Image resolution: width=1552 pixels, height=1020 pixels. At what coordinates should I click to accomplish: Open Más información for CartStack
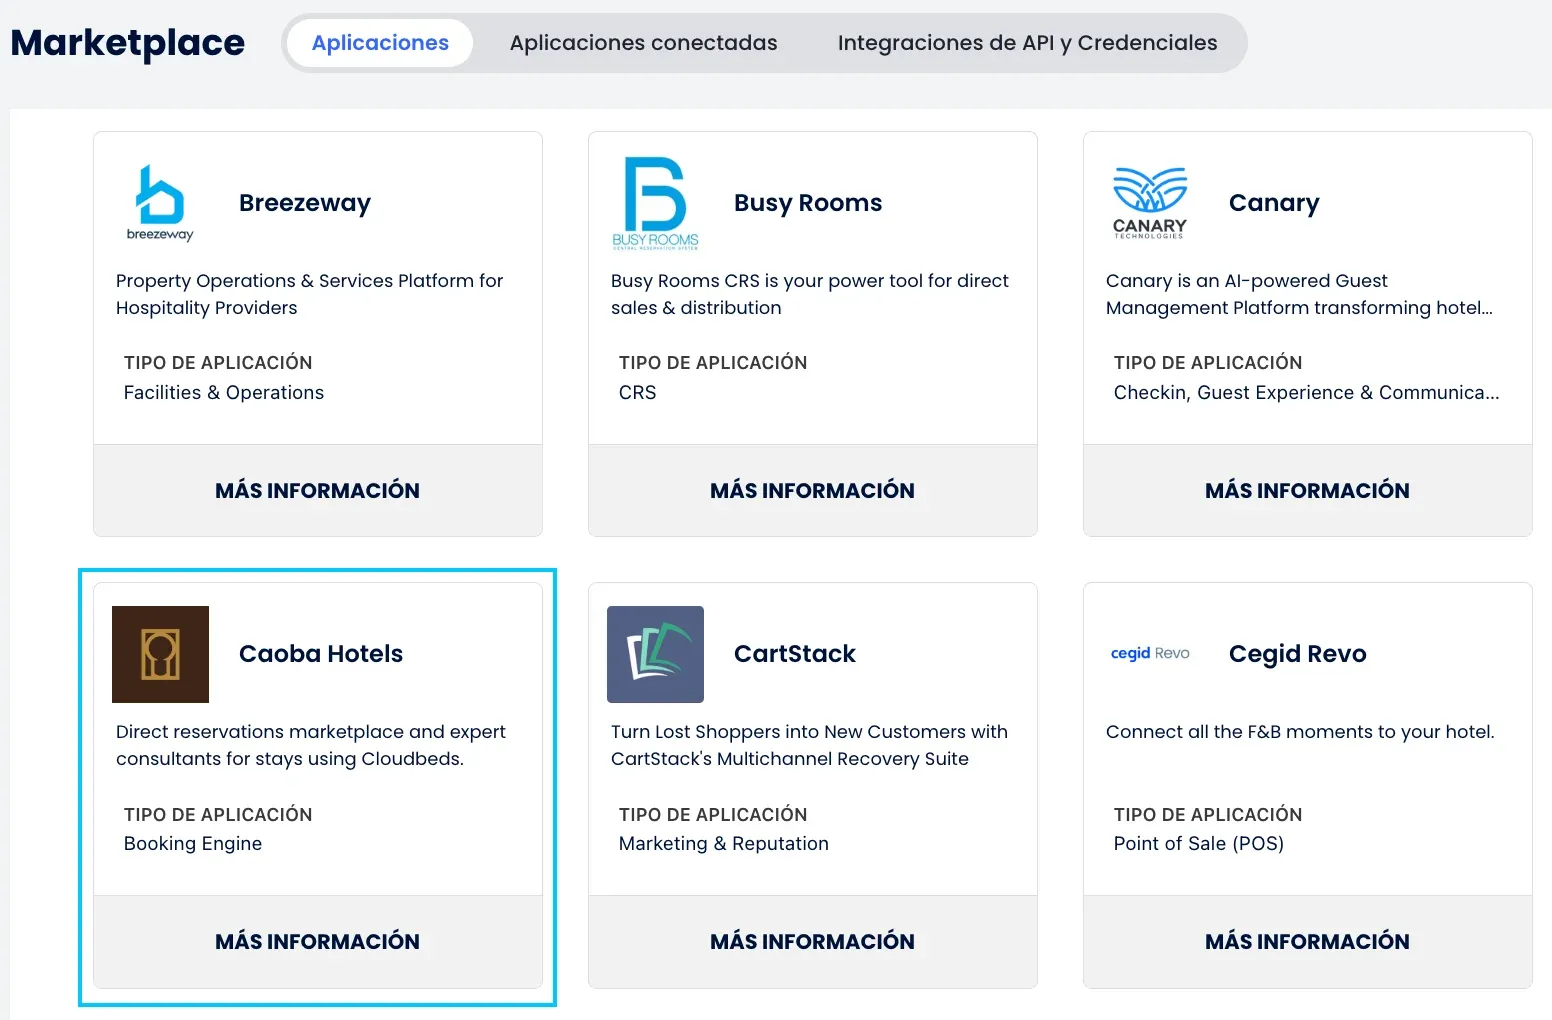pyautogui.click(x=813, y=941)
